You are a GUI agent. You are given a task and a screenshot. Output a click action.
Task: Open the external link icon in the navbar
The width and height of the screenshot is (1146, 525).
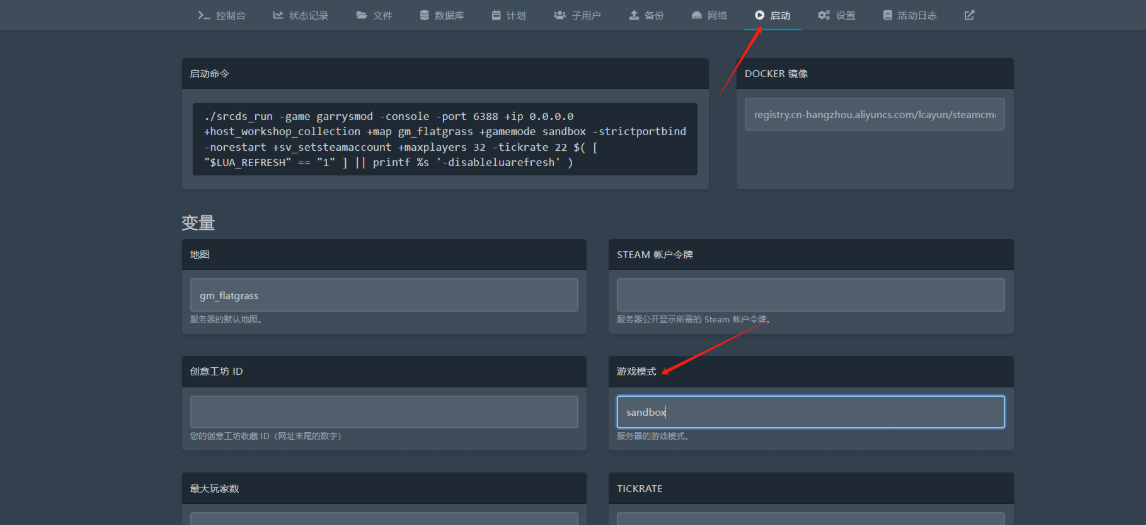coord(969,15)
